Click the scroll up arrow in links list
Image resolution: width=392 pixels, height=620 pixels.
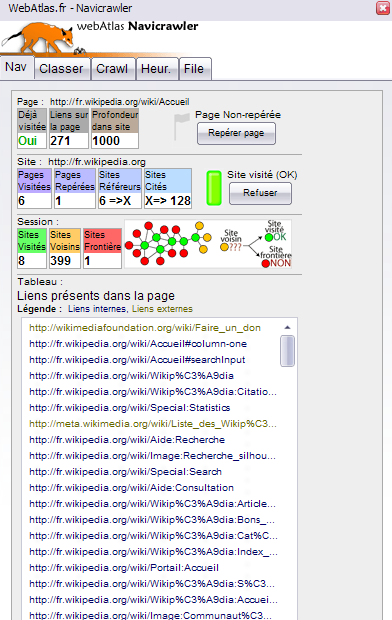click(x=288, y=327)
